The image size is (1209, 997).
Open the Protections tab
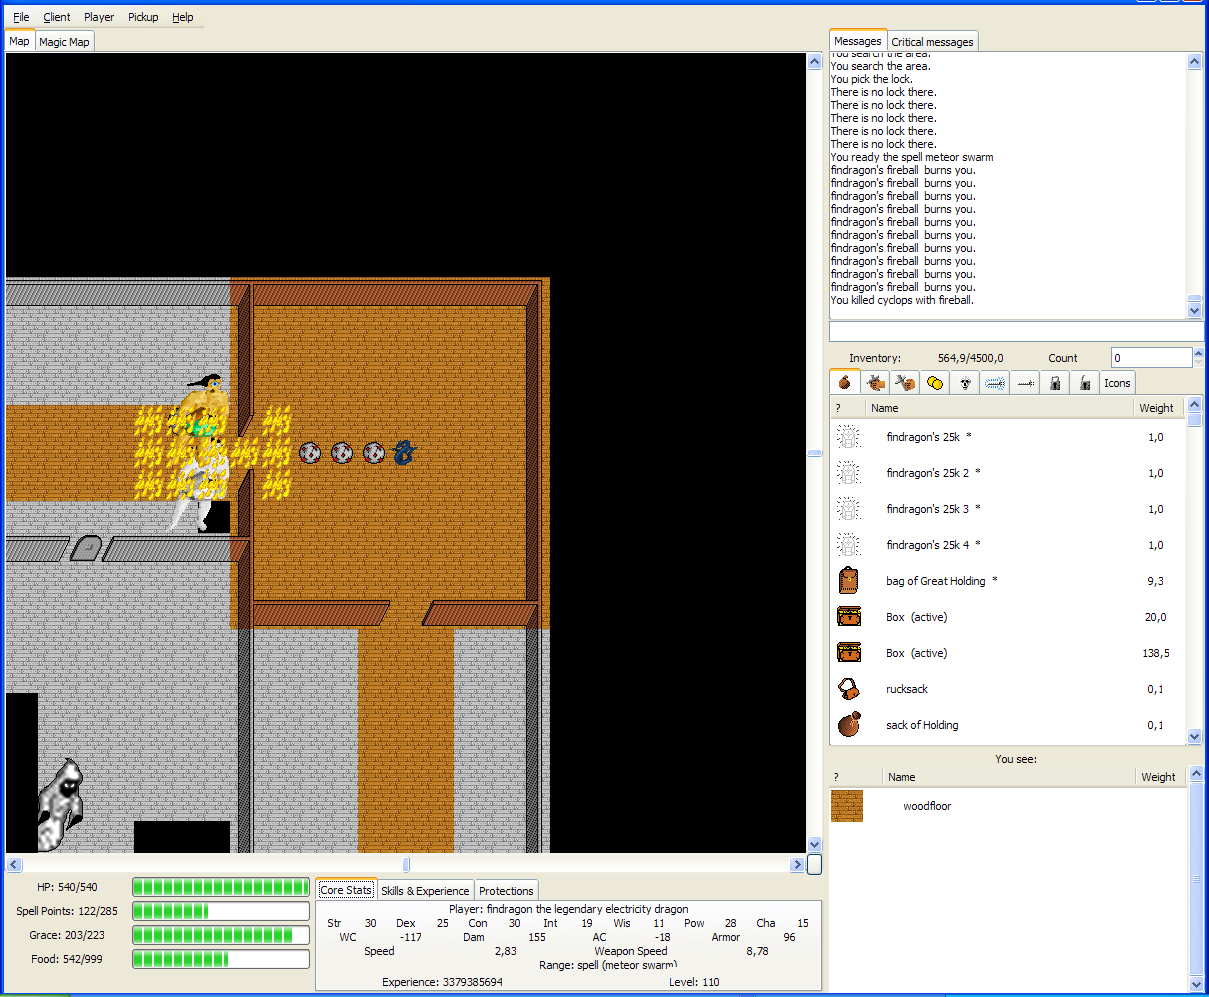click(x=506, y=891)
